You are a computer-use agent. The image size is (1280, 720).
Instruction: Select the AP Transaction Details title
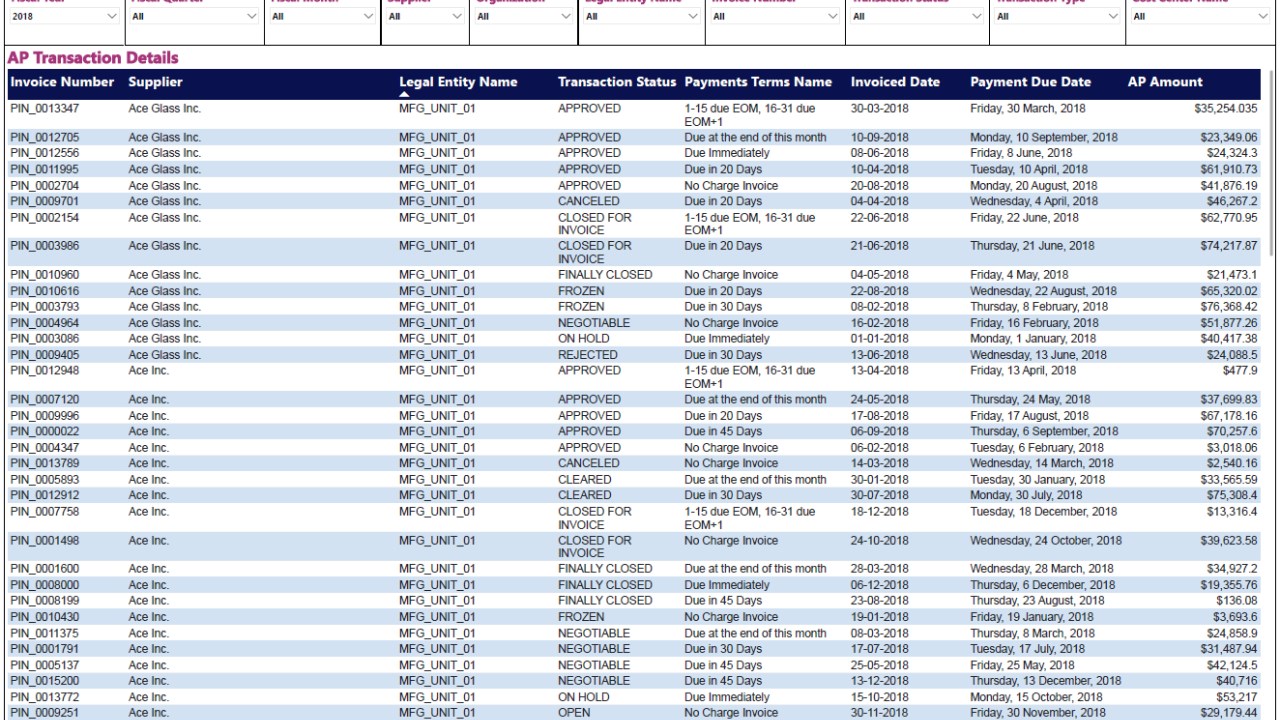[93, 58]
